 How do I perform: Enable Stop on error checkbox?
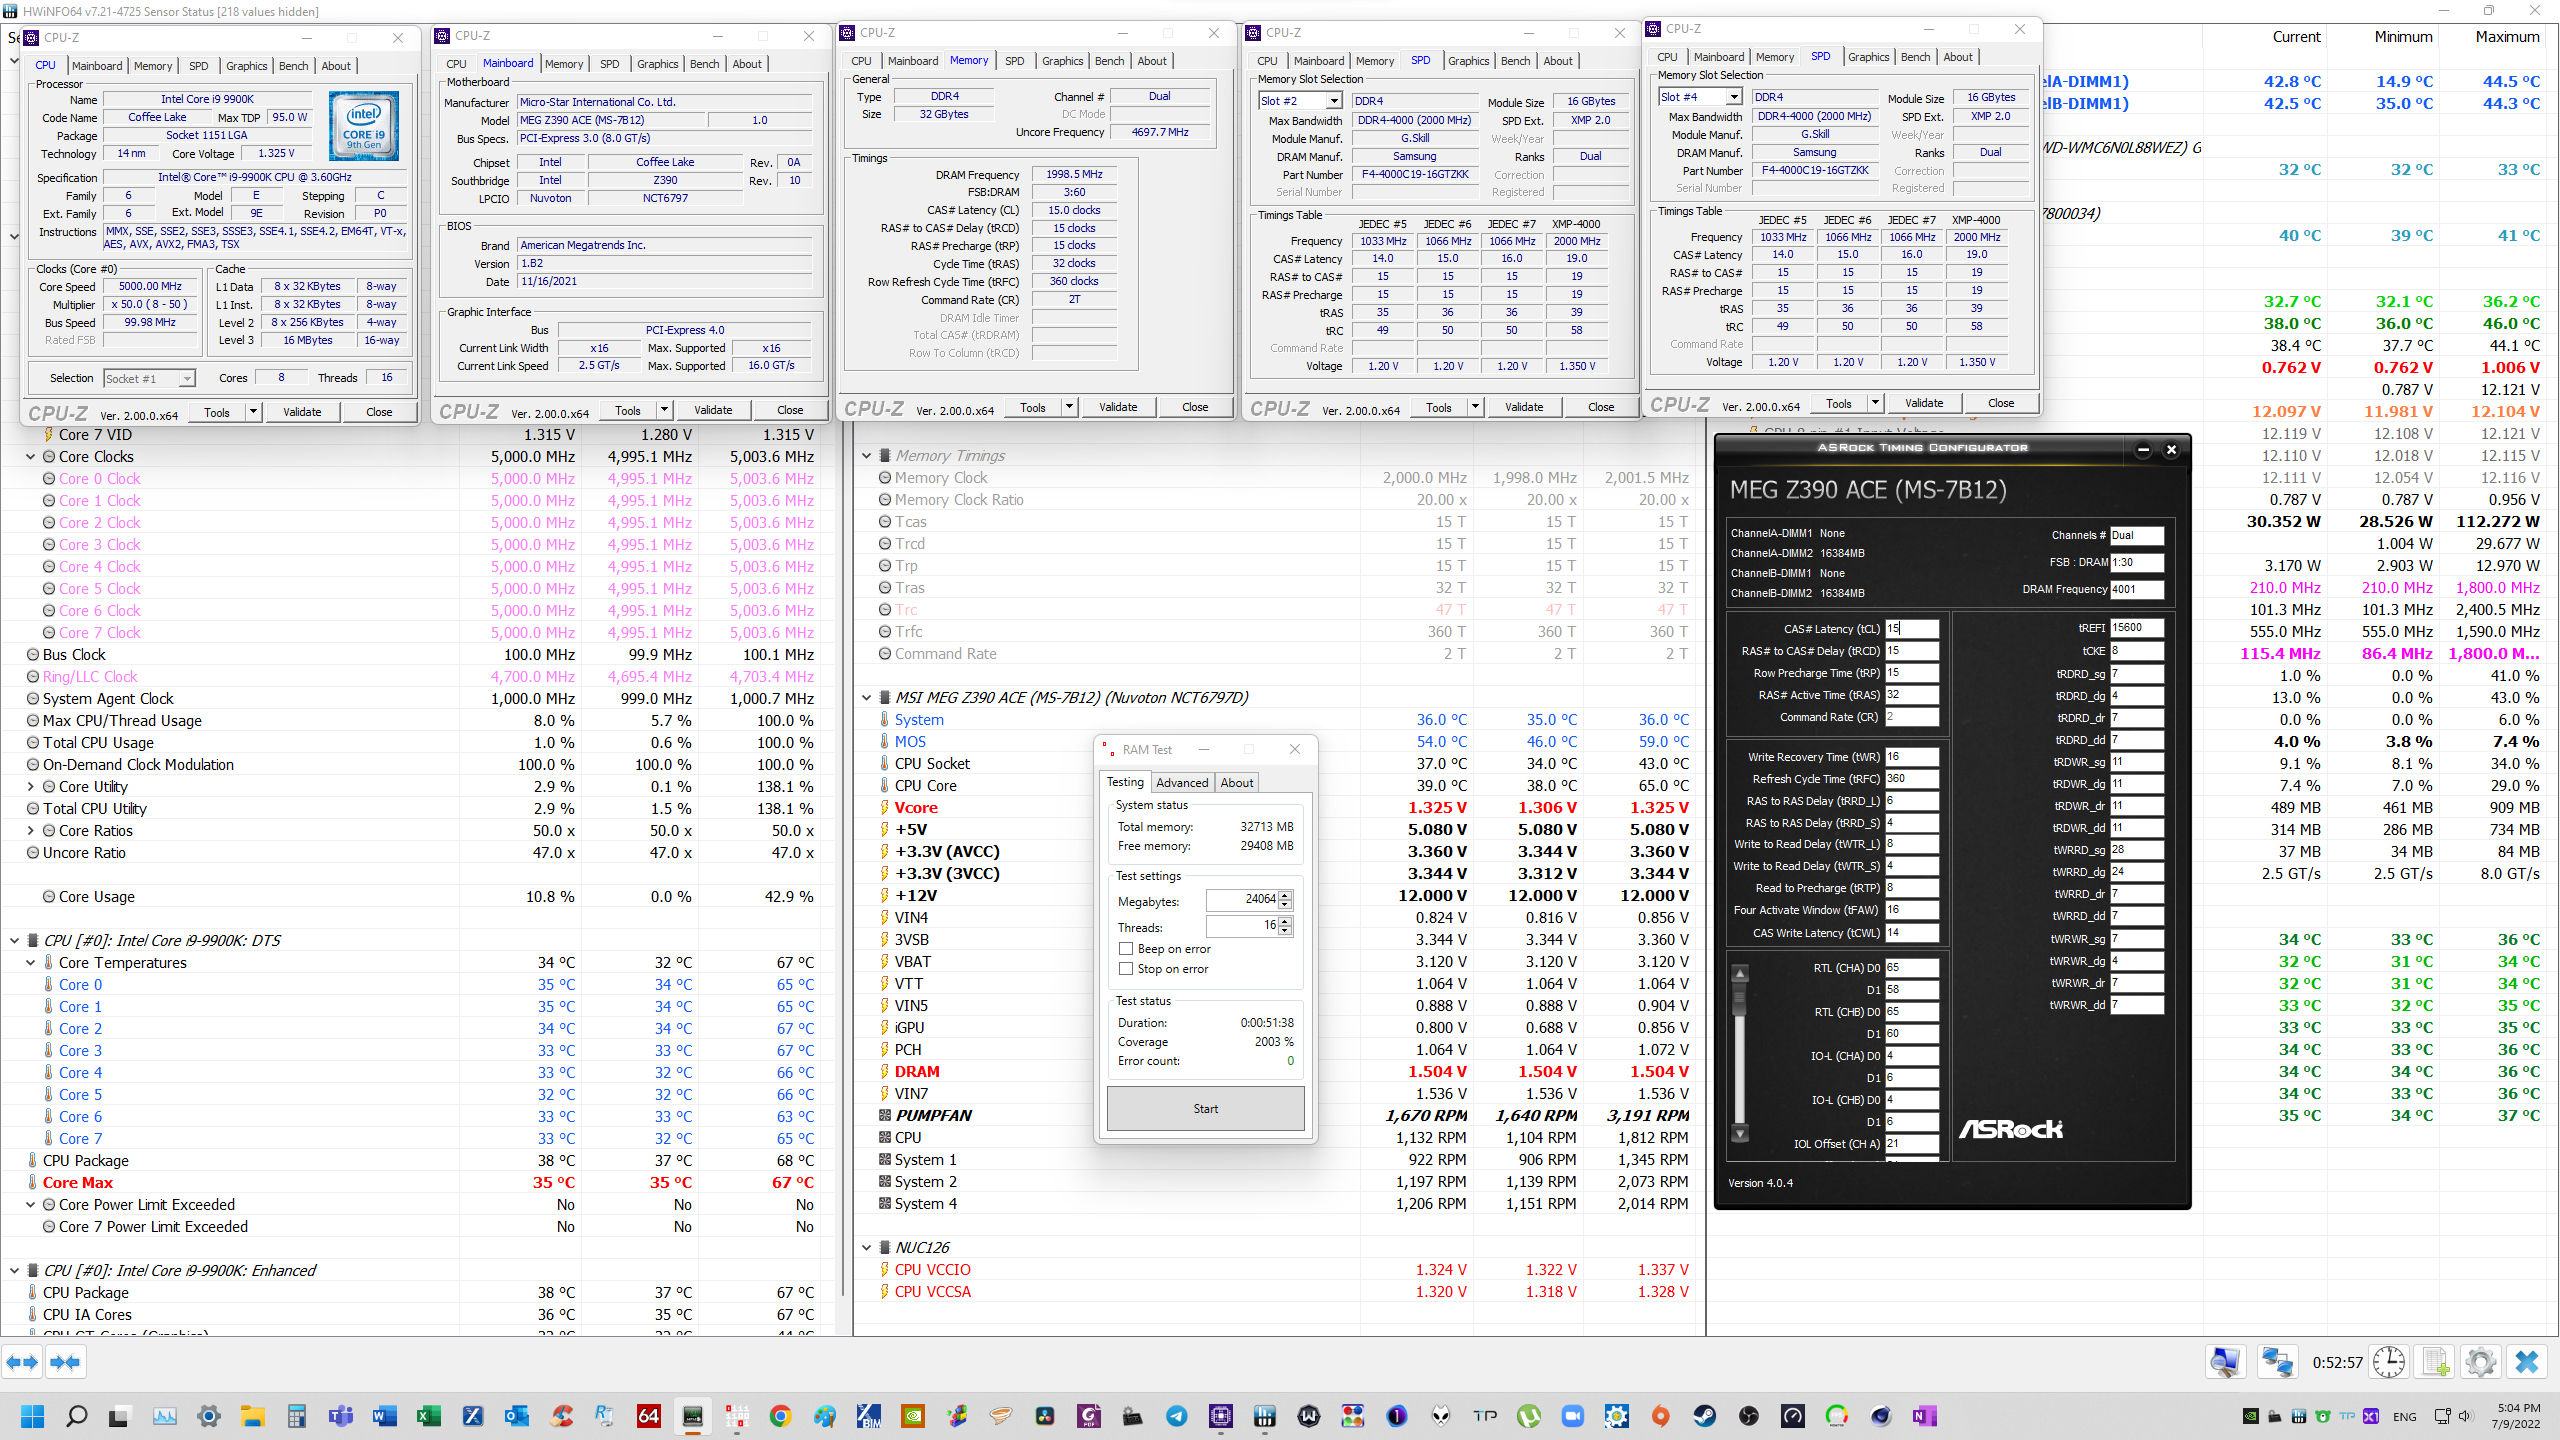pyautogui.click(x=1126, y=969)
